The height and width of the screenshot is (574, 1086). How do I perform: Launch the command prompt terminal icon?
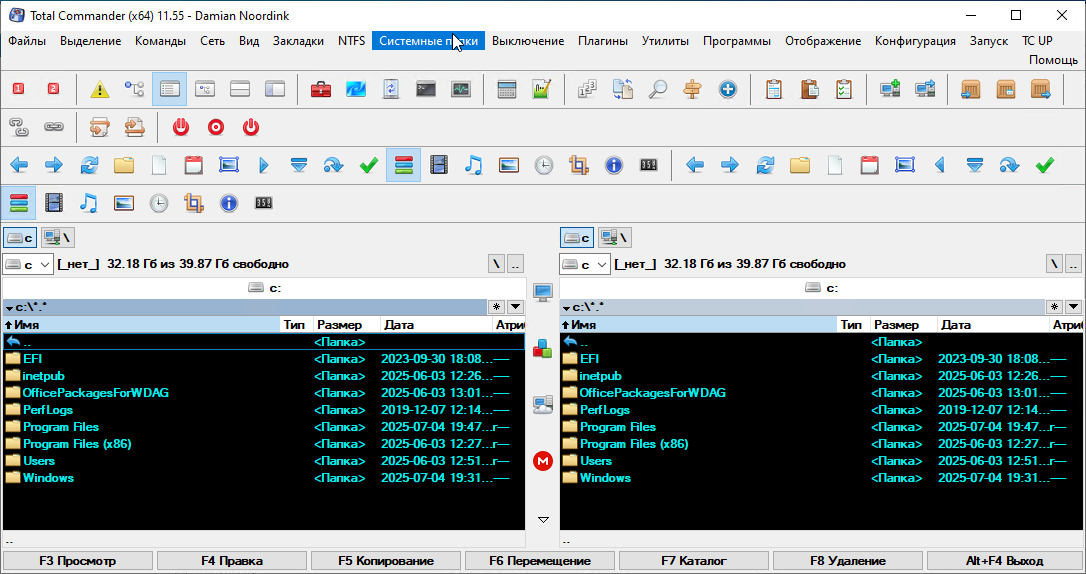pyautogui.click(x=425, y=89)
